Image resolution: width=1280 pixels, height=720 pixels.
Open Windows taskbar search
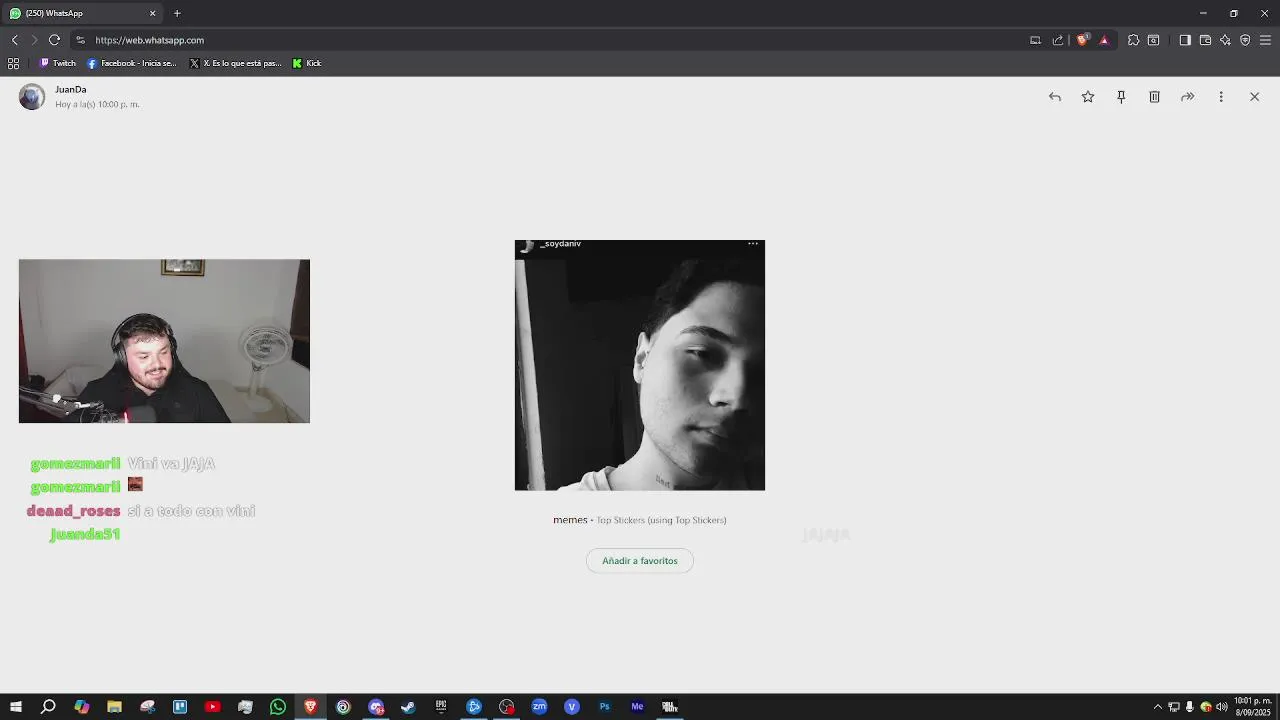(x=48, y=707)
